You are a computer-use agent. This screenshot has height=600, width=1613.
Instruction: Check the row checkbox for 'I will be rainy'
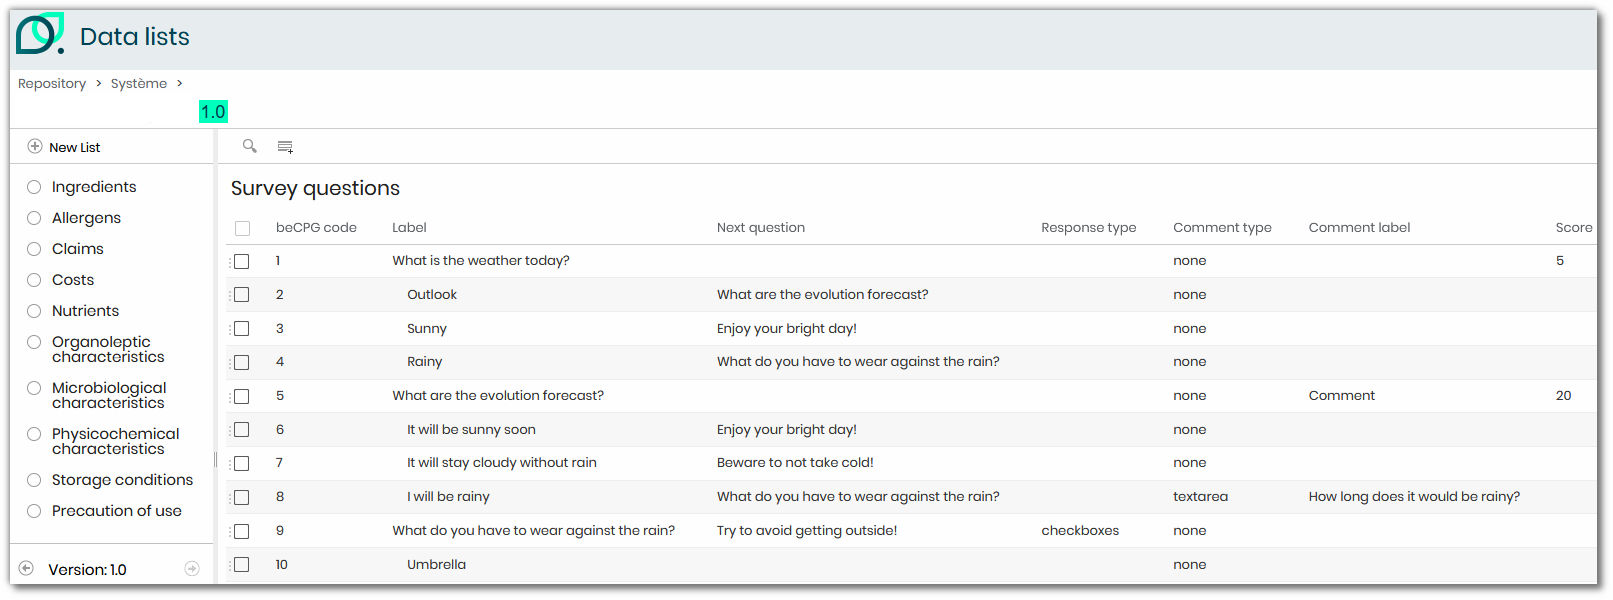point(242,497)
